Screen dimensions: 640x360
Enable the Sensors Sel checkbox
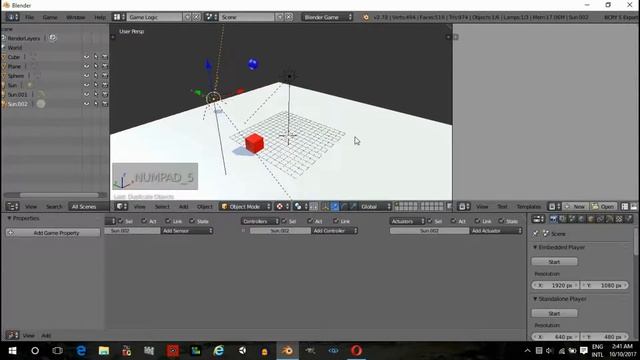[120, 221]
